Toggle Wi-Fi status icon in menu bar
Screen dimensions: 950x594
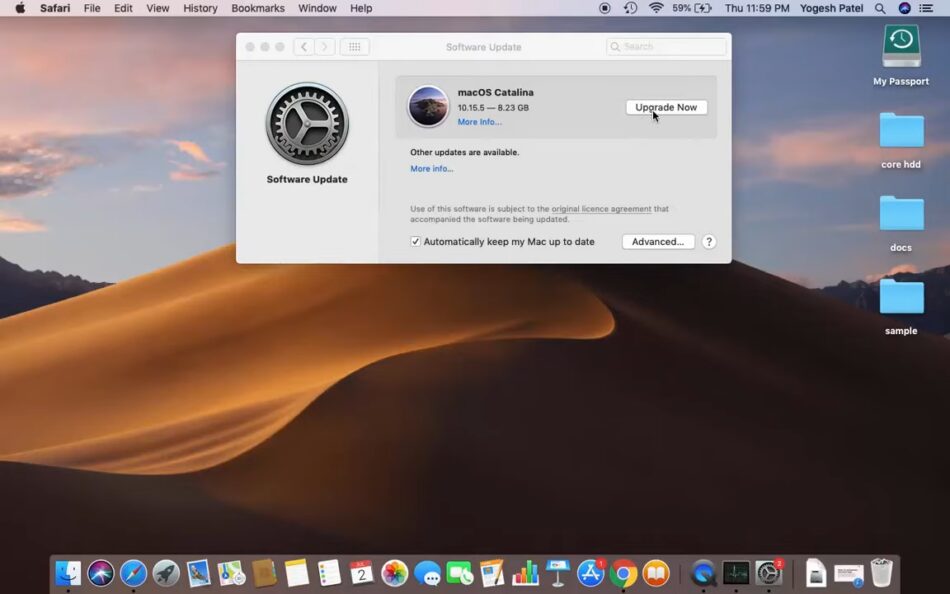[x=655, y=8]
